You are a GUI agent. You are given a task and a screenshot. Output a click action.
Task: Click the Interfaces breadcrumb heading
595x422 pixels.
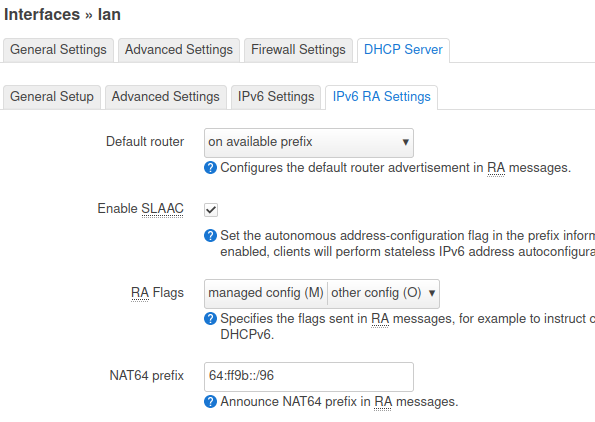click(42, 15)
